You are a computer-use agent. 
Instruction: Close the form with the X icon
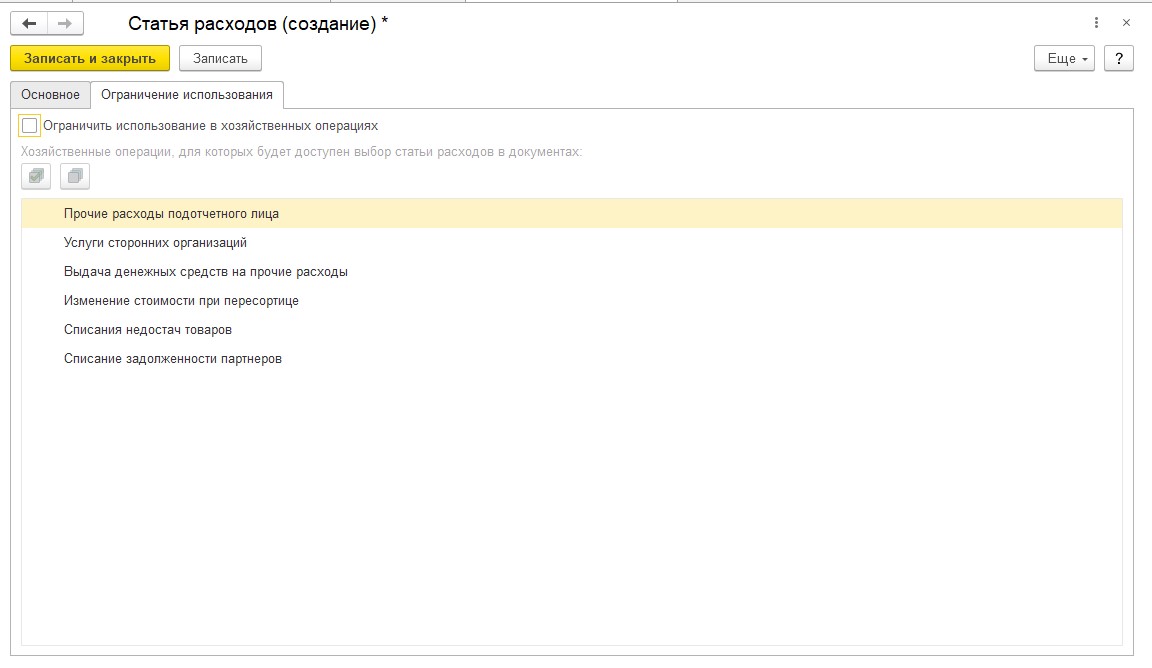click(1126, 23)
